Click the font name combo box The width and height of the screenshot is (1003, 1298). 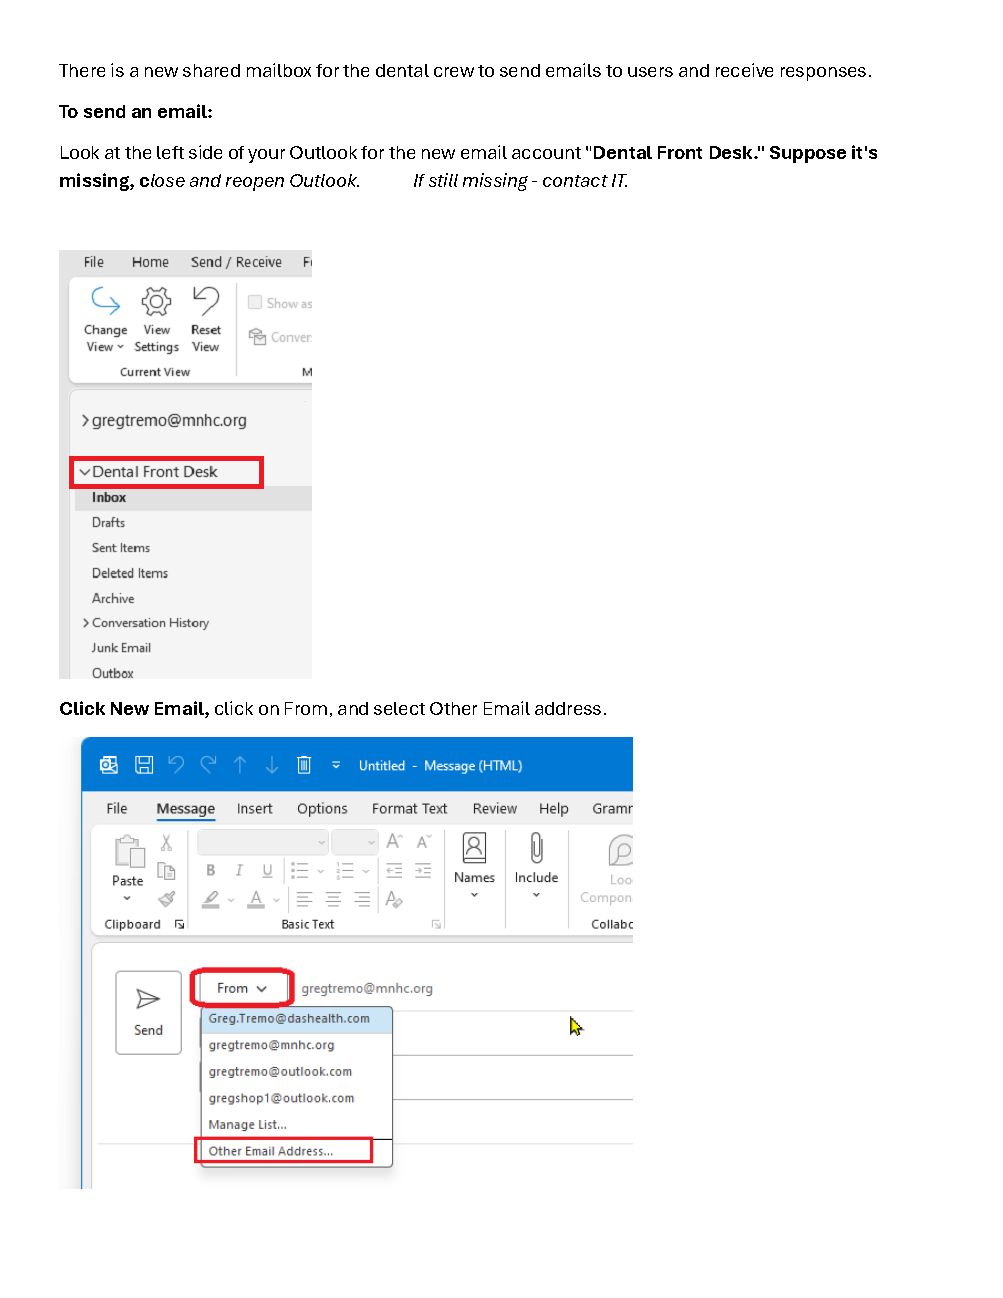pyautogui.click(x=262, y=843)
